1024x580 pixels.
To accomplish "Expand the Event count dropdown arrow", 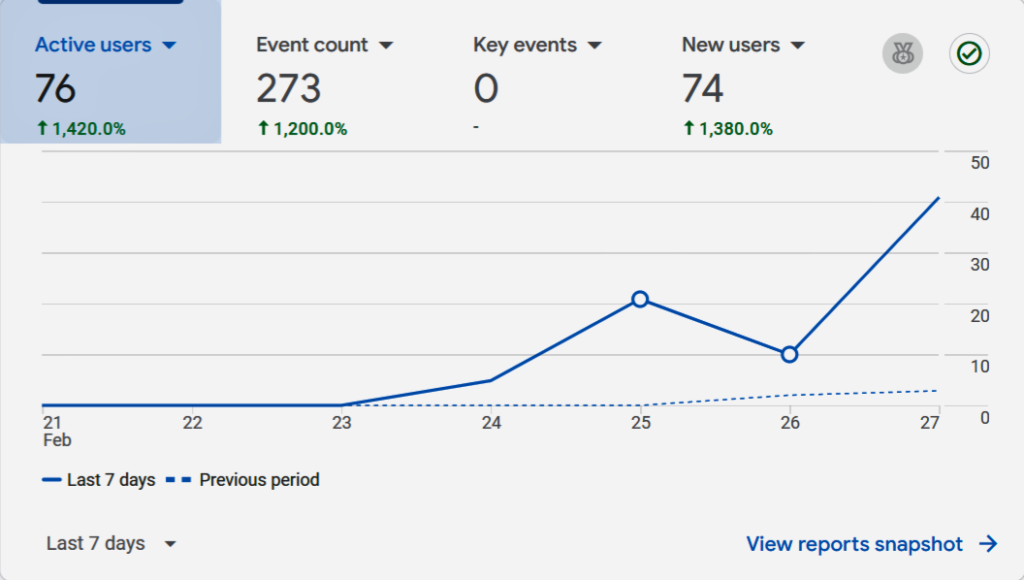I will point(386,46).
